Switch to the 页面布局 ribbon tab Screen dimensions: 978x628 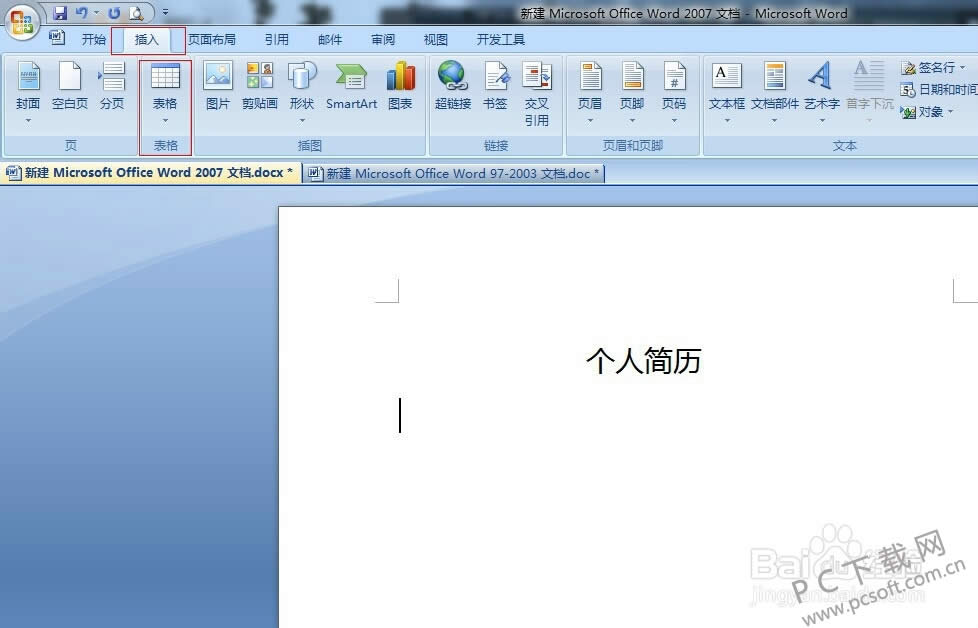(212, 39)
